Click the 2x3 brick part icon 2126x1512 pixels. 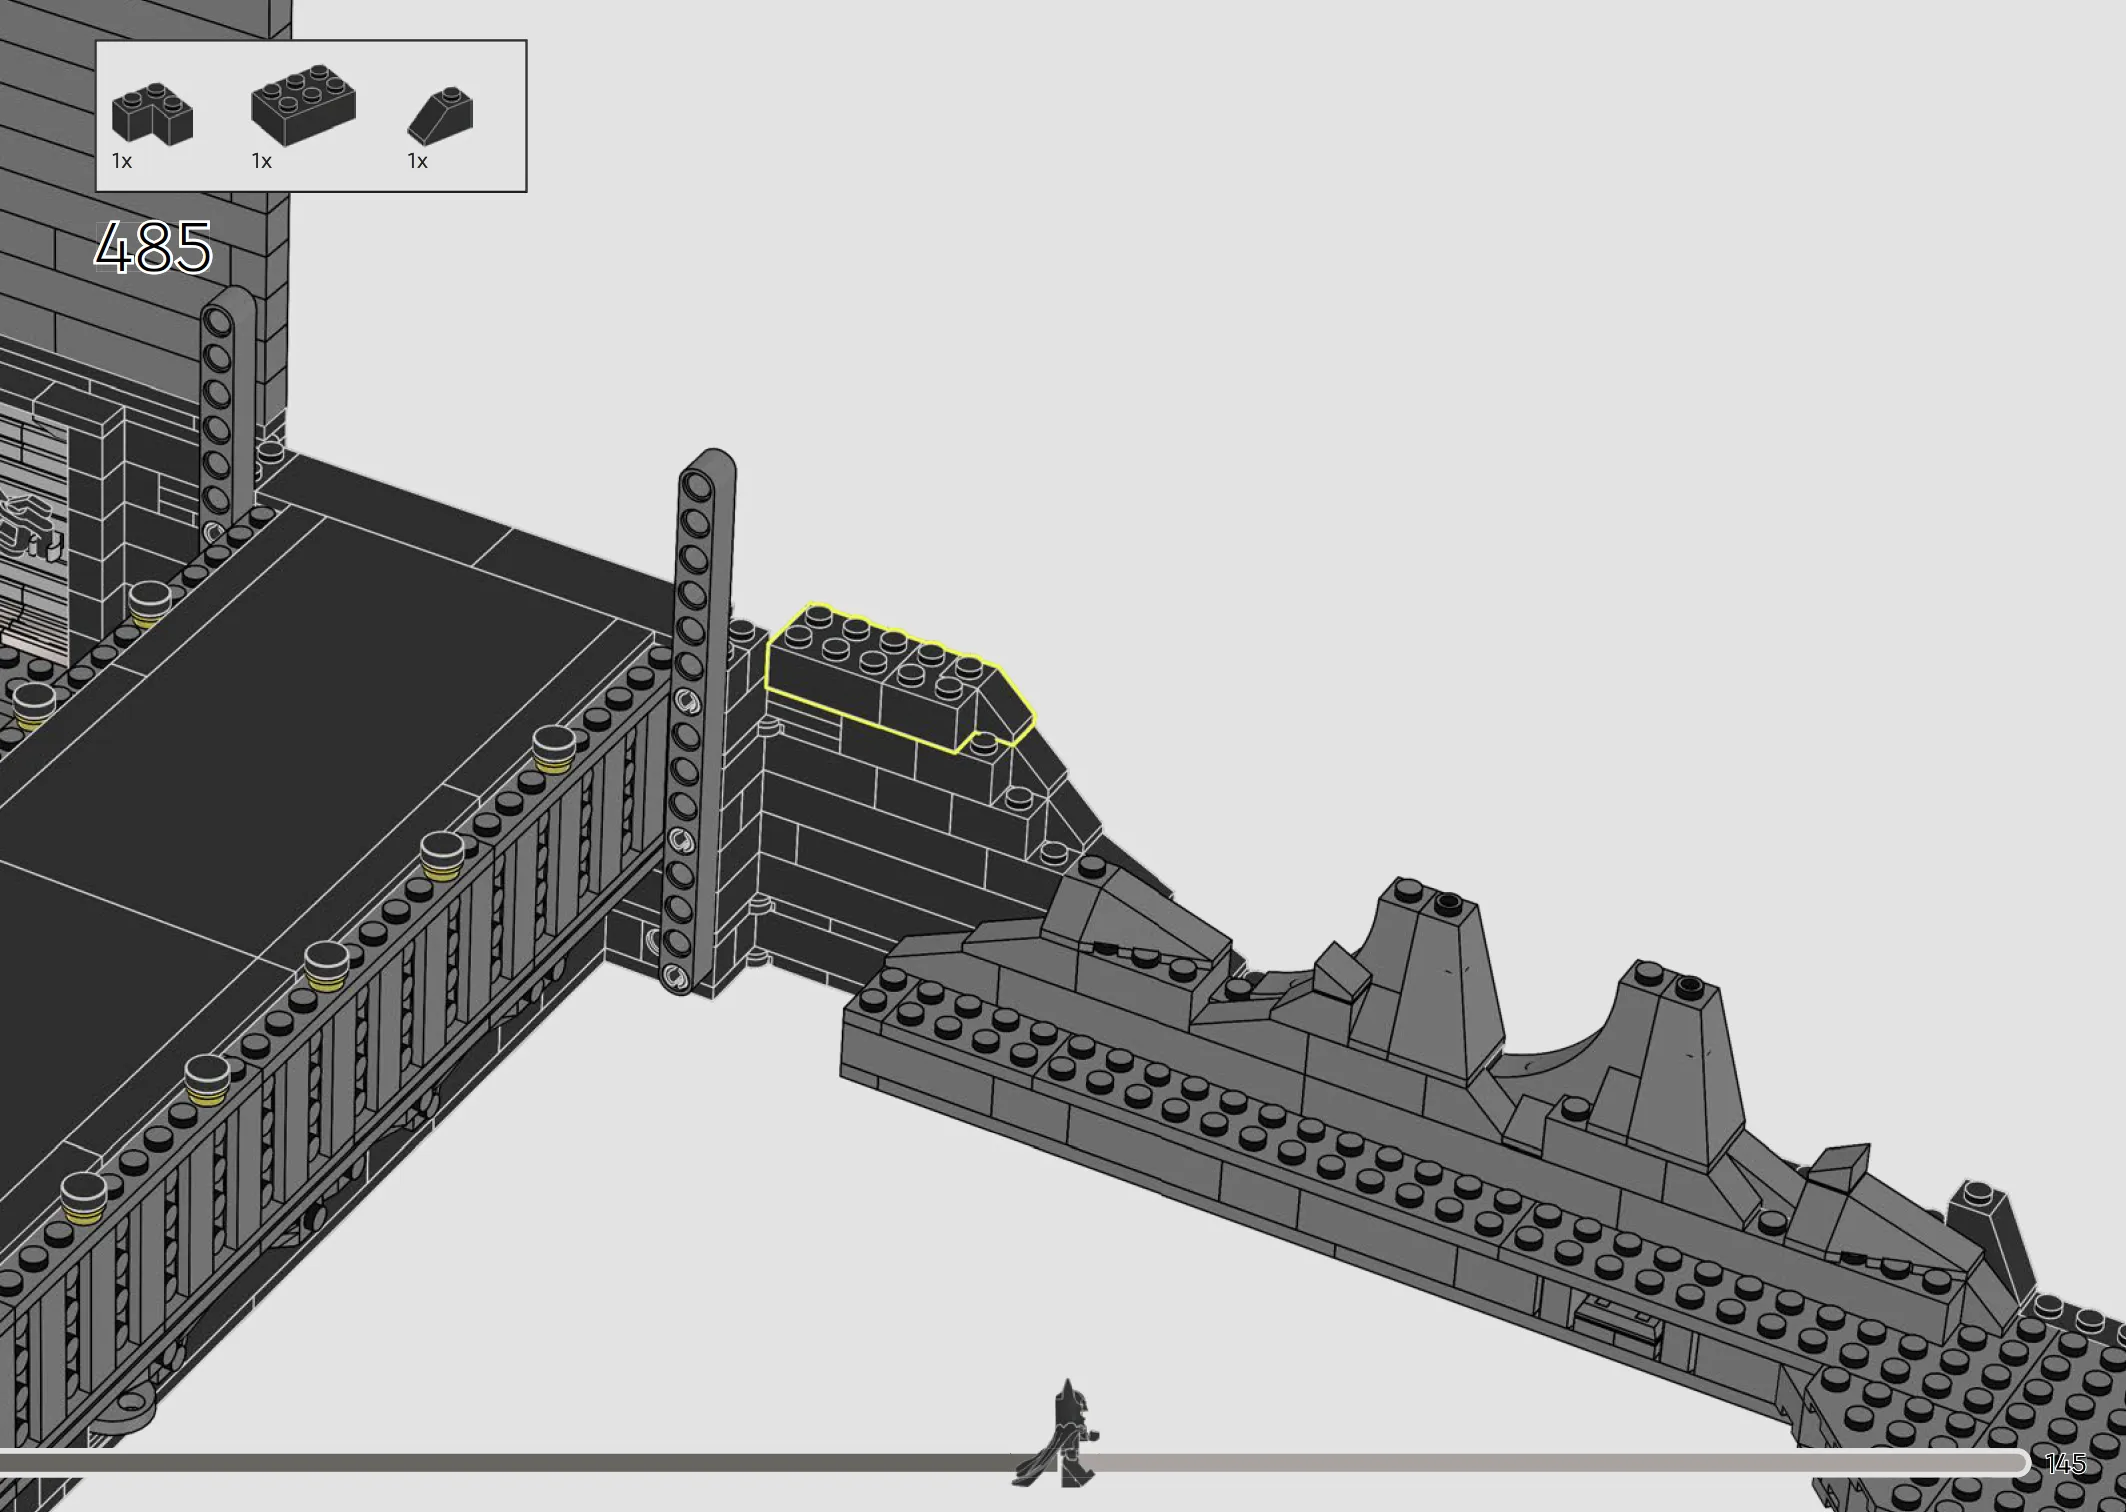(x=303, y=105)
